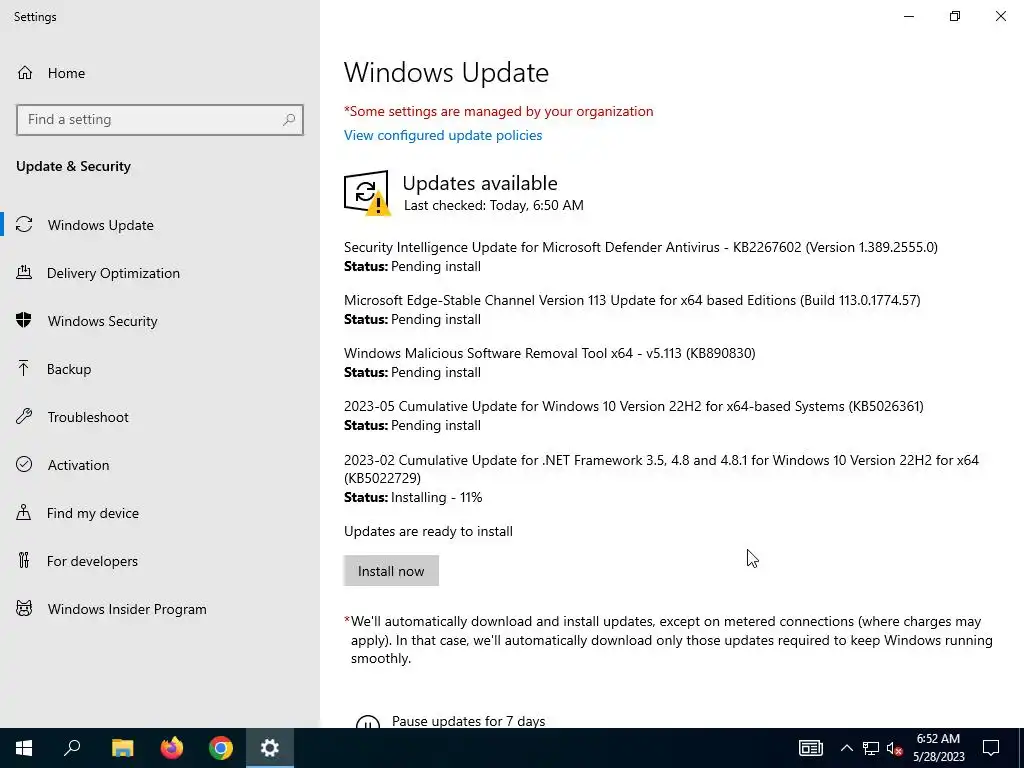Open the Delivery Optimization section
The width and height of the screenshot is (1024, 768).
(x=160, y=273)
